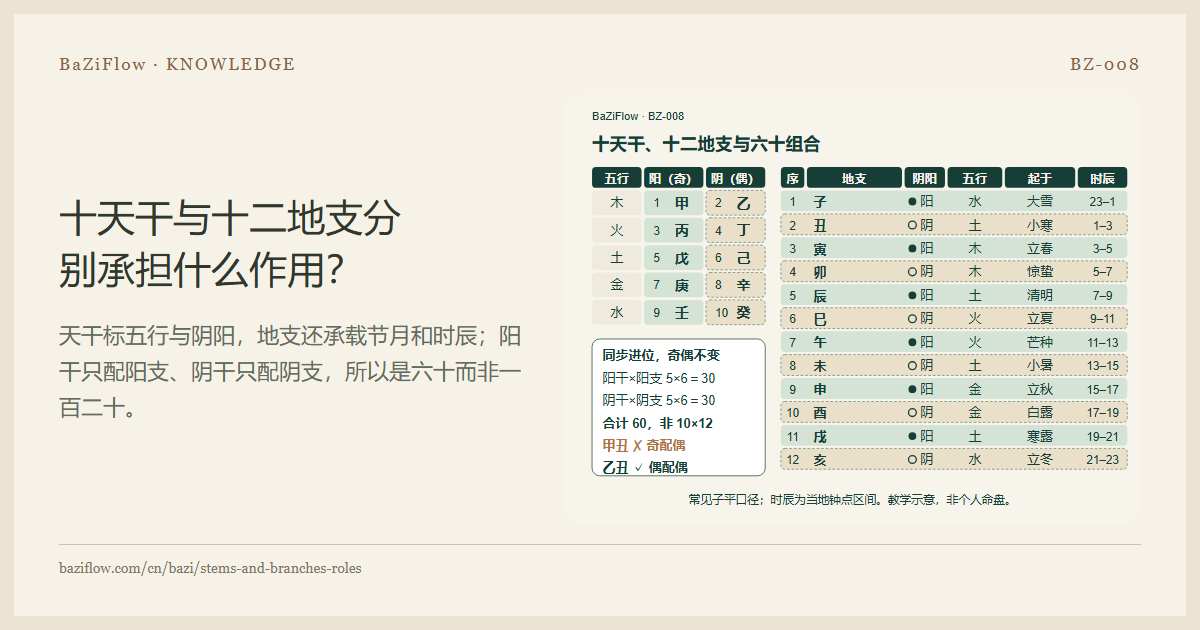Select the summary paragraph starting 天干标五行与阴阳
The height and width of the screenshot is (630, 1200).
[290, 371]
